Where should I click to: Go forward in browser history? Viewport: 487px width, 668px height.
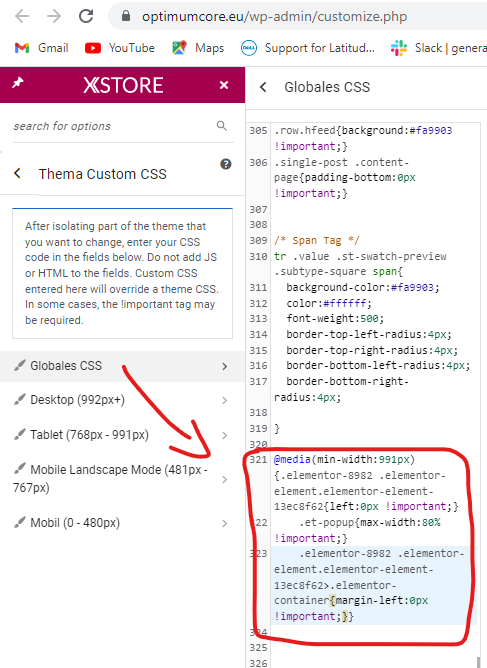54,17
